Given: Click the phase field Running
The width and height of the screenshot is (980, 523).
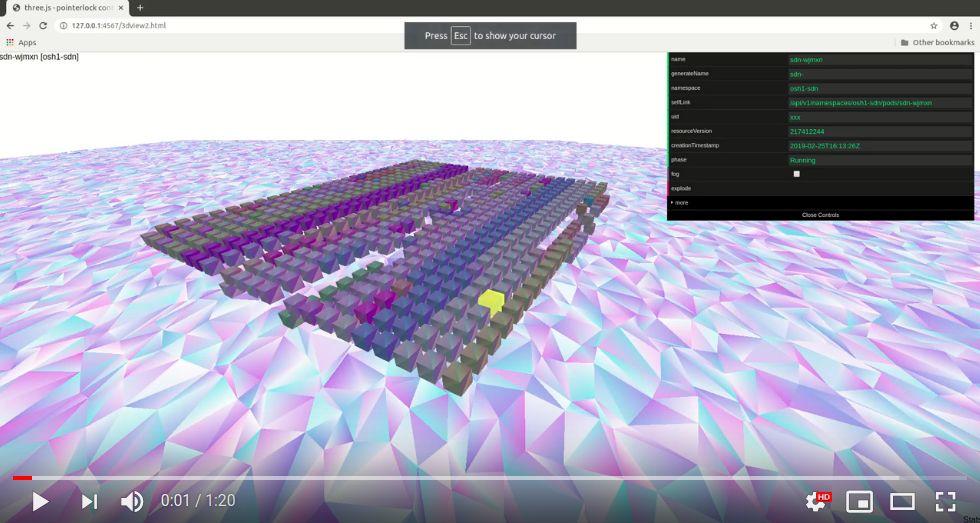Looking at the screenshot, I should tap(880, 160).
